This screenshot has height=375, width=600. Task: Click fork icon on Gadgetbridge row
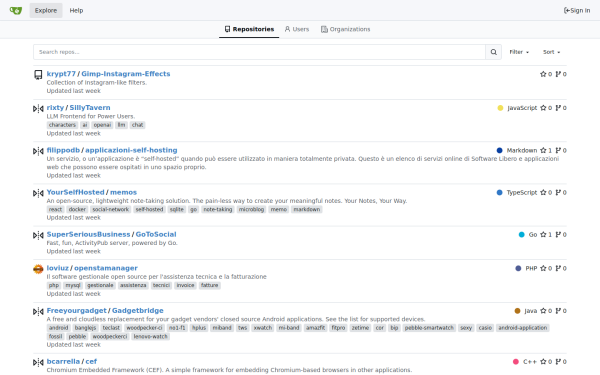coord(558,311)
